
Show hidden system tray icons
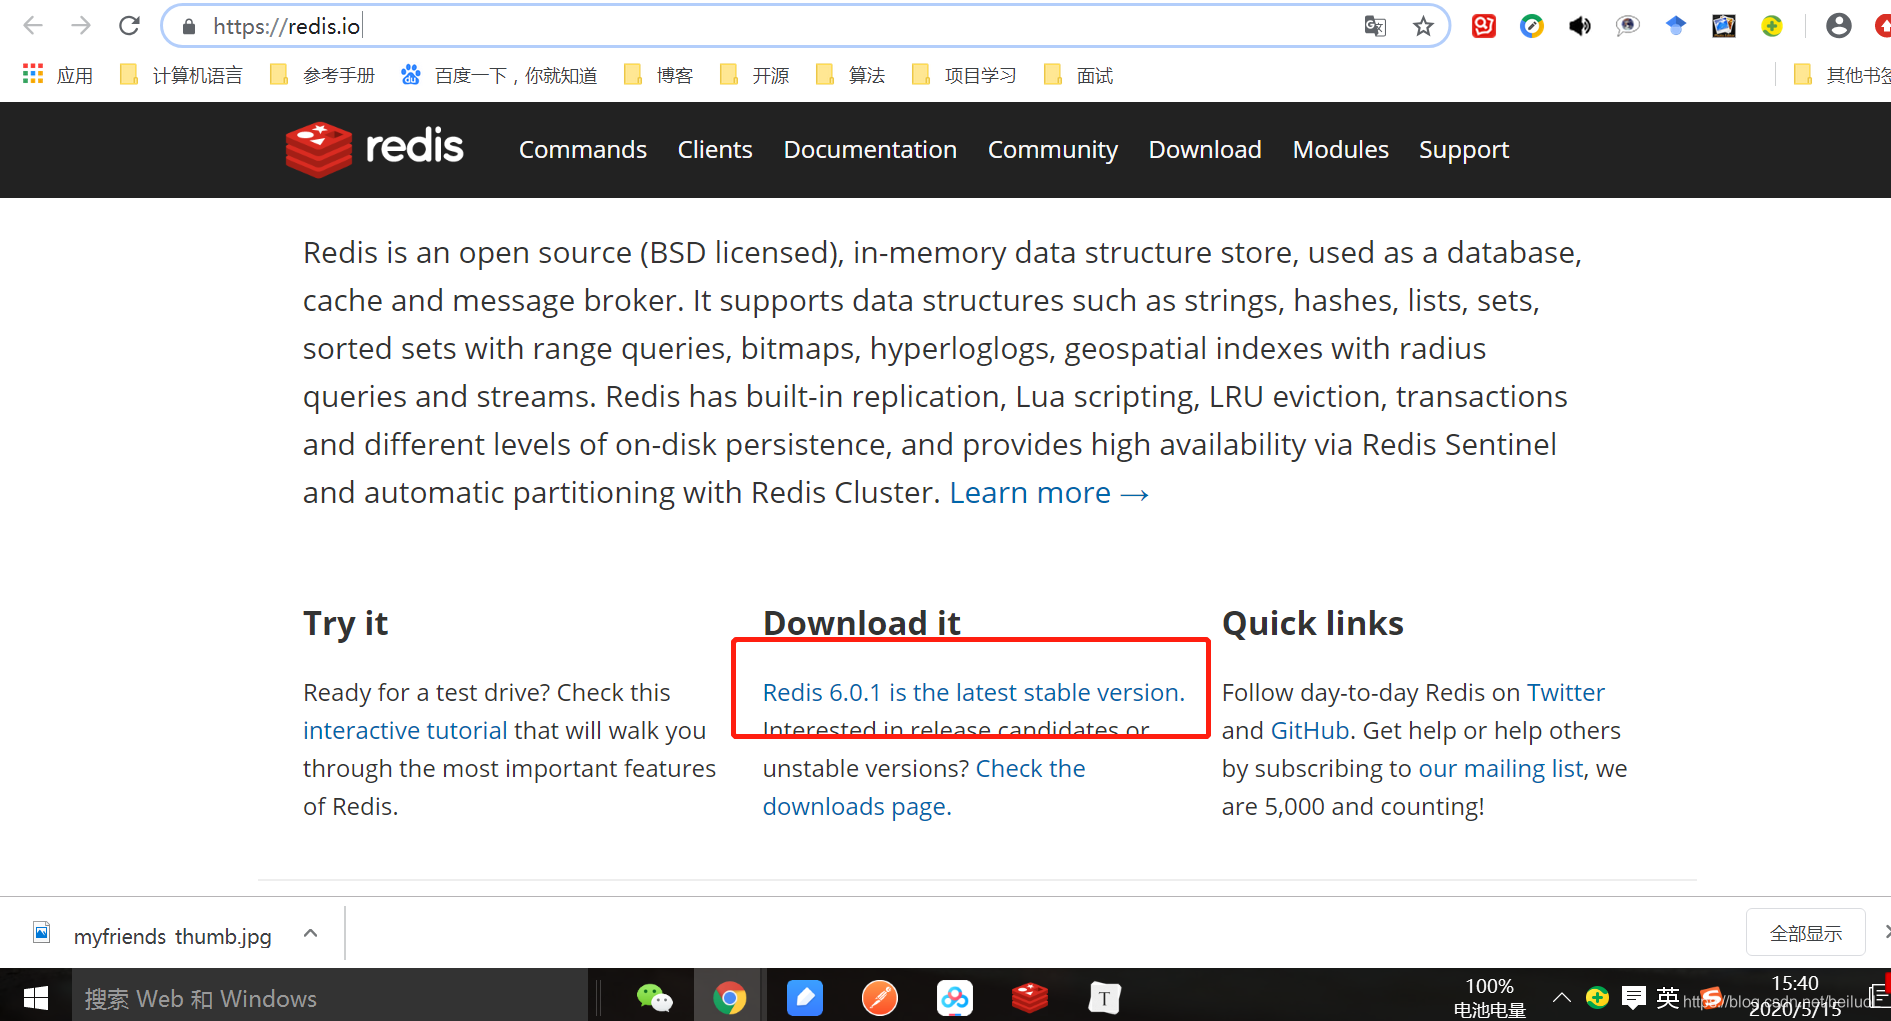[1561, 997]
